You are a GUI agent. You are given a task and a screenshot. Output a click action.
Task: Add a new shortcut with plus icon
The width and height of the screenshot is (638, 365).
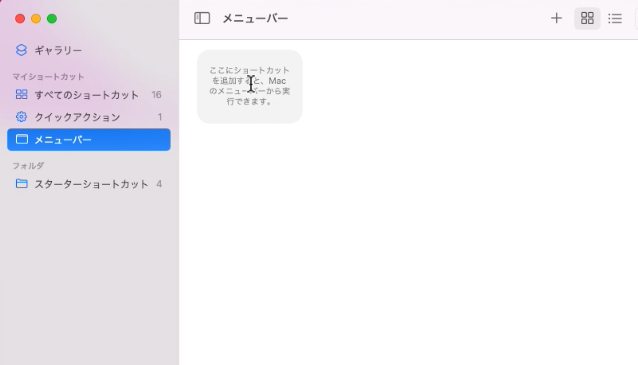point(556,18)
